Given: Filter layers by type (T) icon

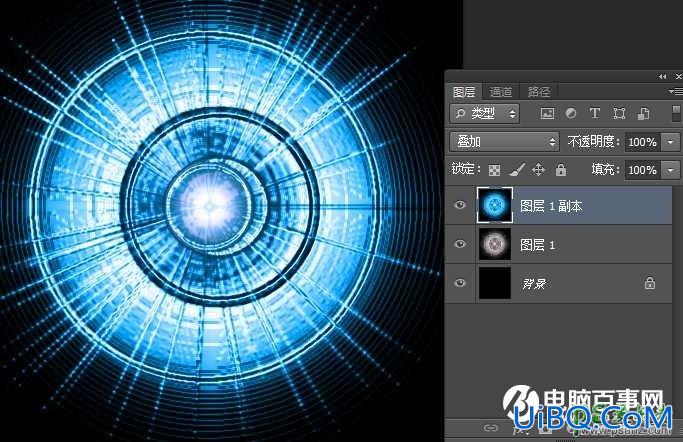Looking at the screenshot, I should pyautogui.click(x=595, y=114).
